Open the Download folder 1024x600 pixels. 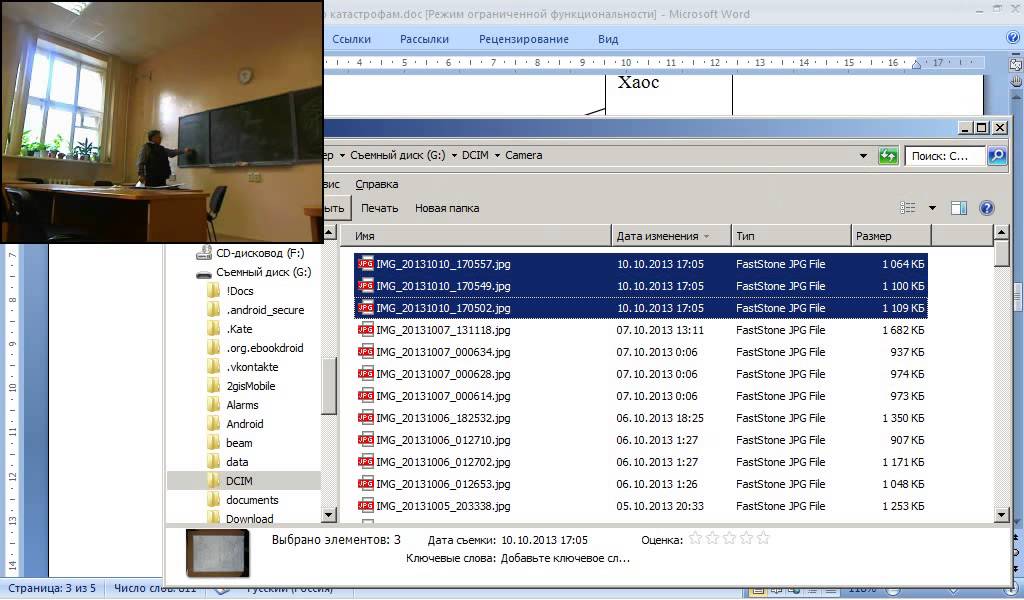[249, 518]
